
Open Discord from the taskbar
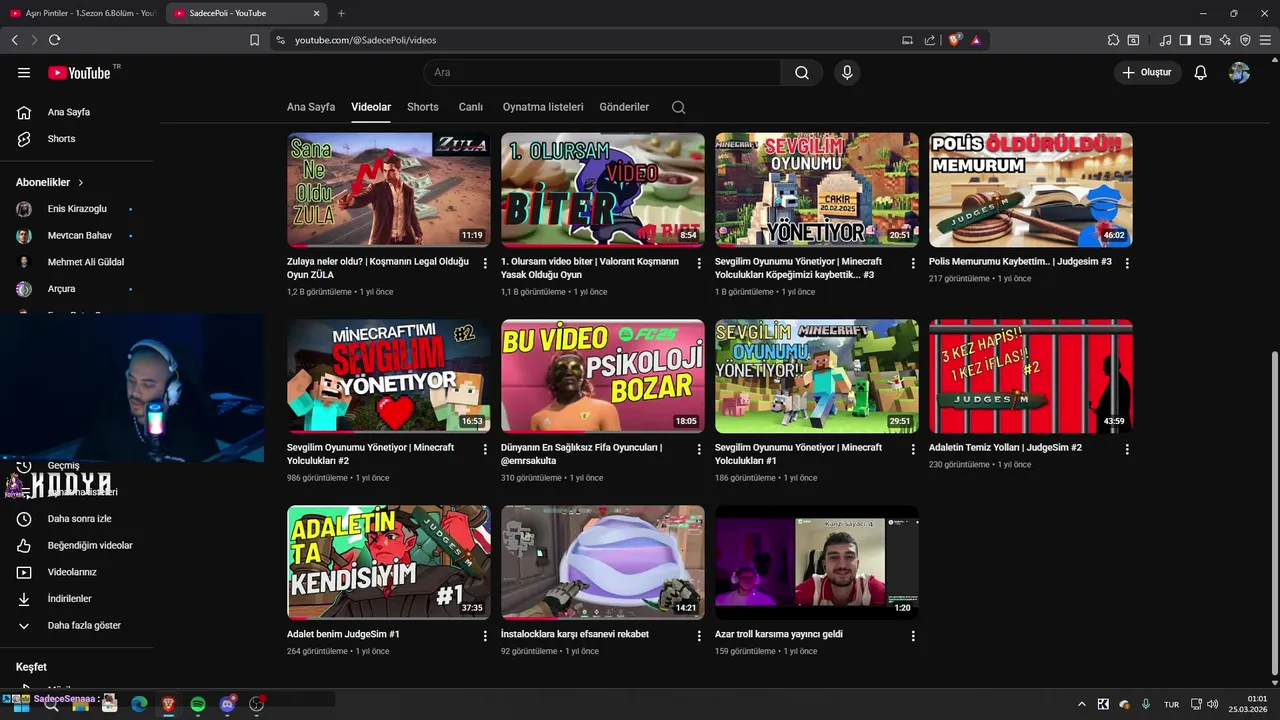[x=227, y=704]
